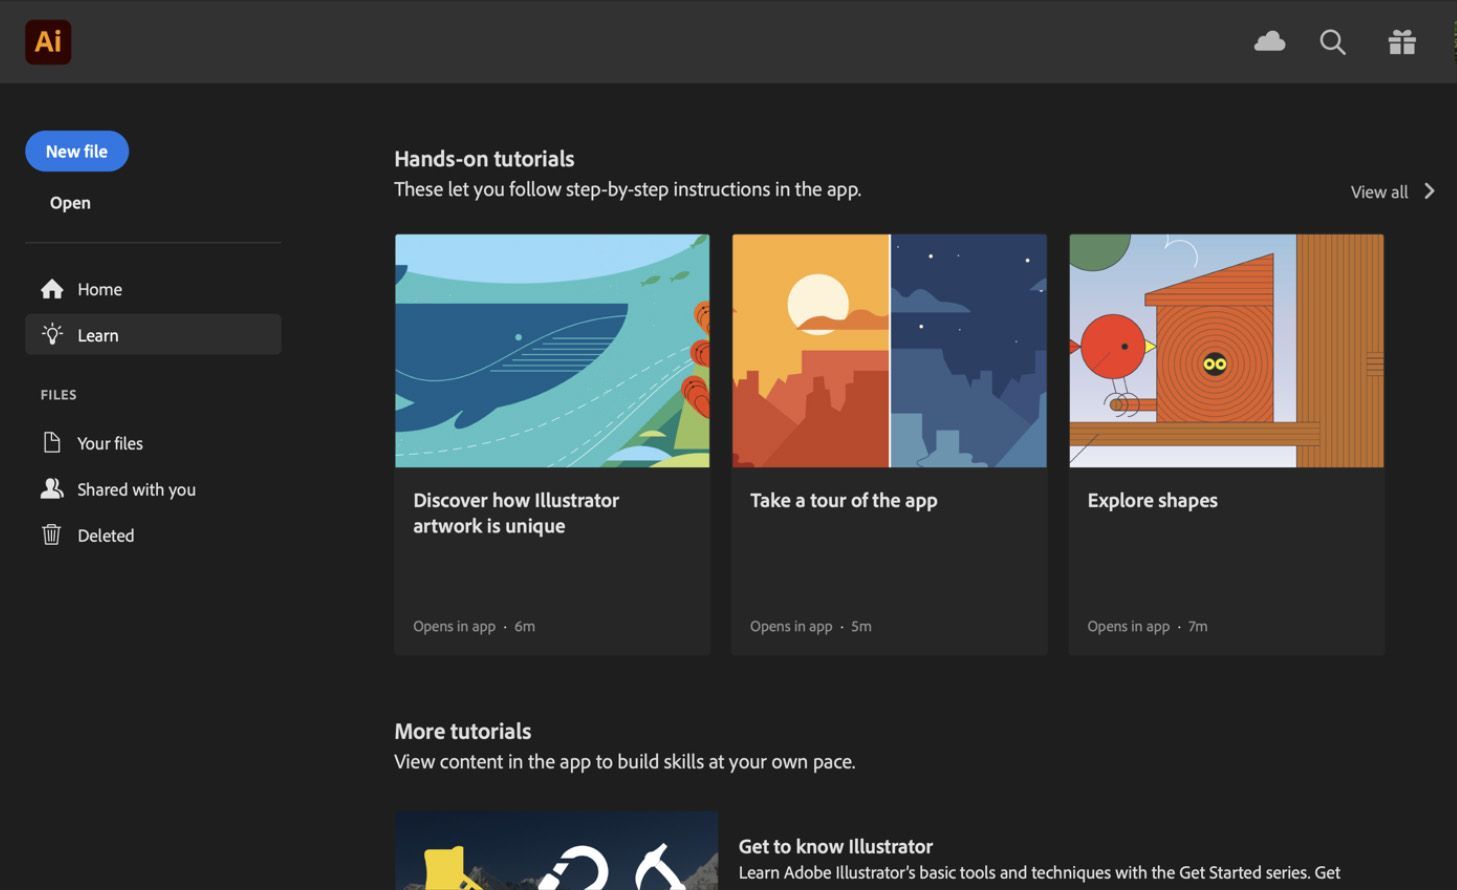Viewport: 1457px width, 890px height.
Task: Click the Open button
Action: (x=70, y=202)
